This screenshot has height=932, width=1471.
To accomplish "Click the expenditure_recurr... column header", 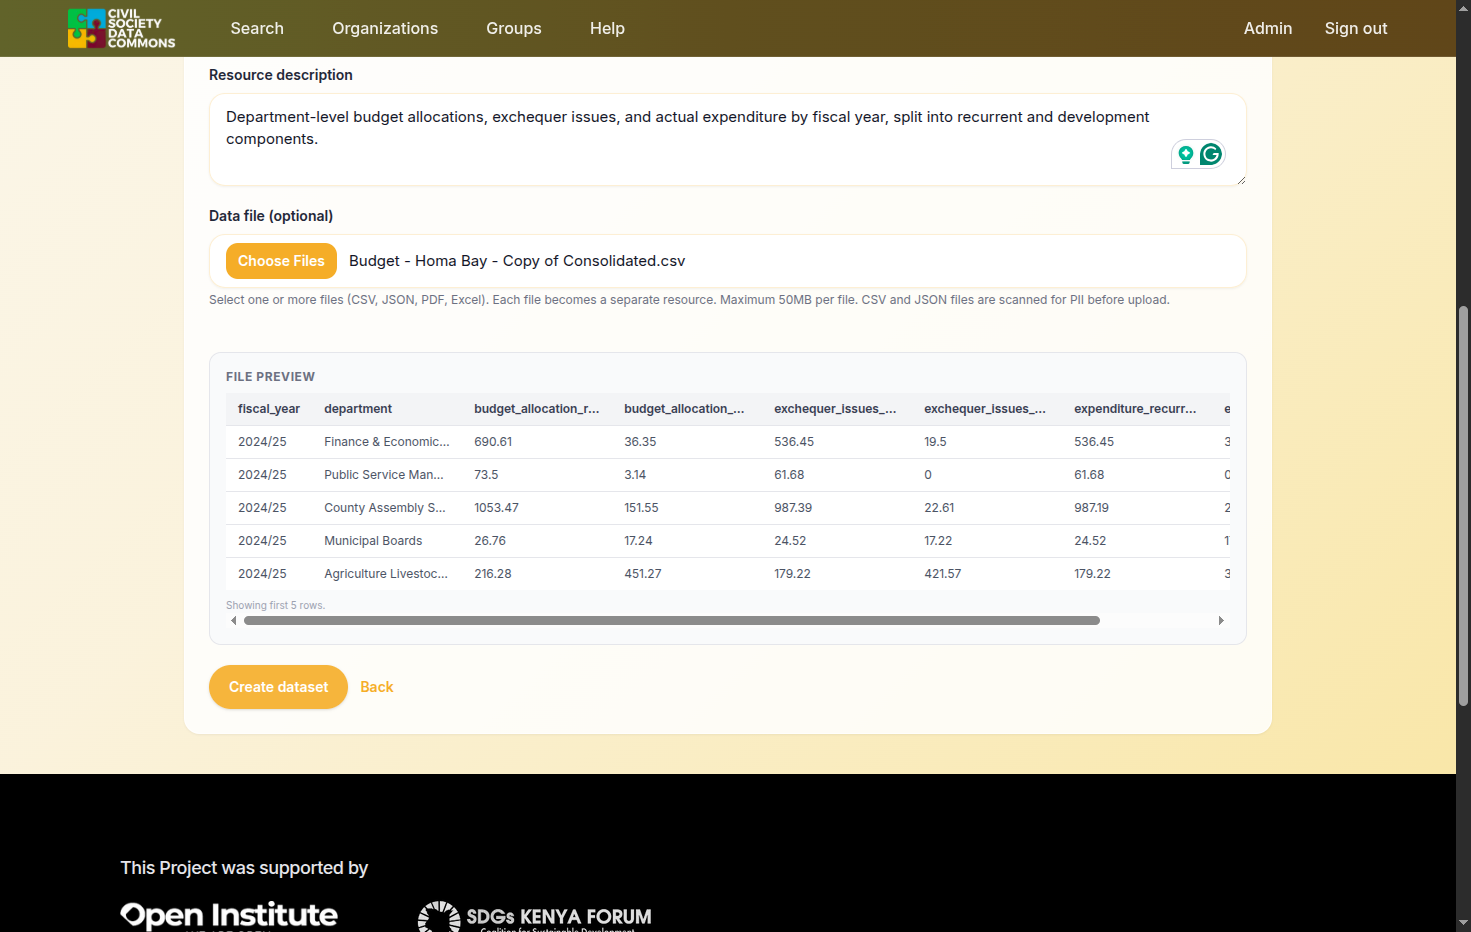I will [x=1135, y=409].
